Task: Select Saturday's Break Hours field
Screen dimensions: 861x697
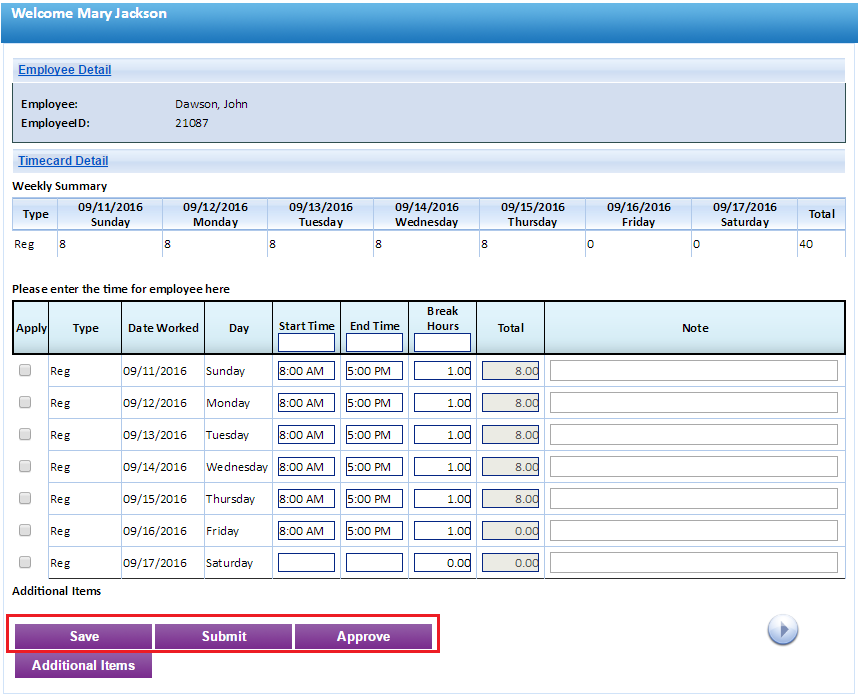Action: click(x=443, y=562)
